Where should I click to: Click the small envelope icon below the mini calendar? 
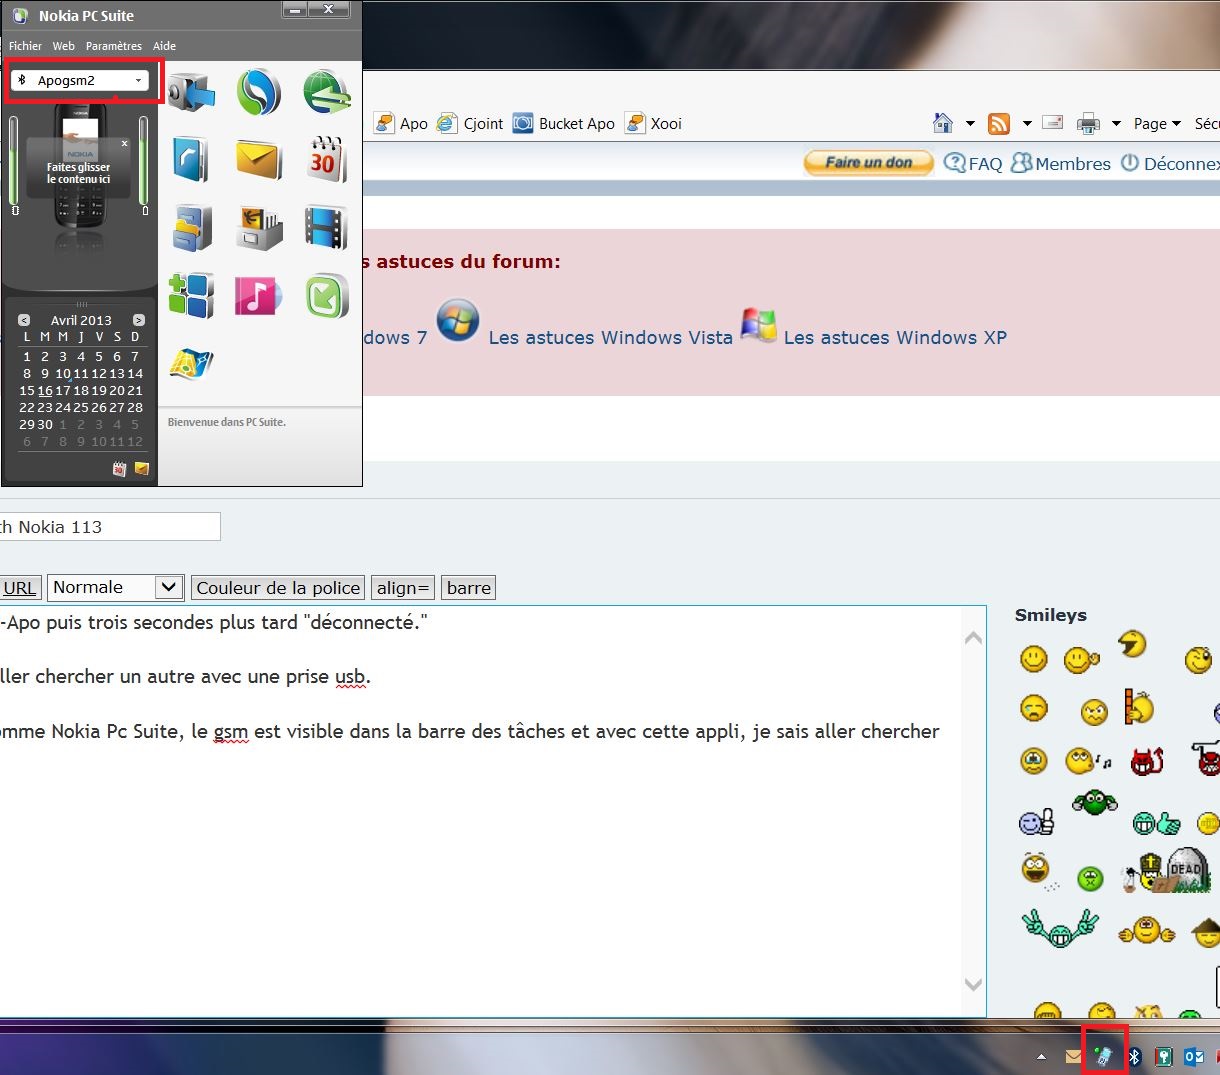tap(142, 468)
